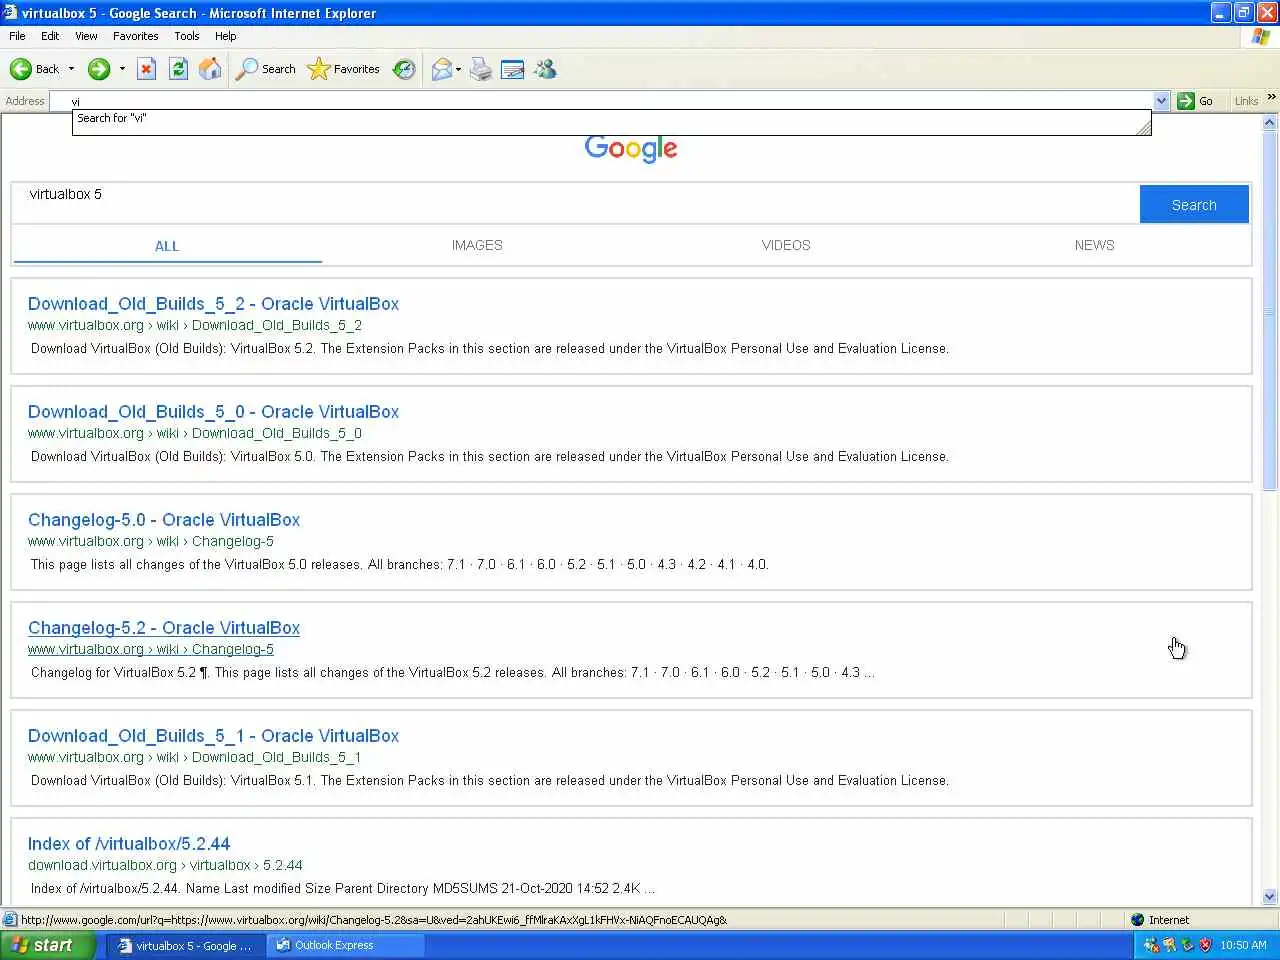Image resolution: width=1280 pixels, height=960 pixels.
Task: Open Download_Old_Builds_5_0 - Oracle VirtualBox result
Action: click(x=213, y=412)
